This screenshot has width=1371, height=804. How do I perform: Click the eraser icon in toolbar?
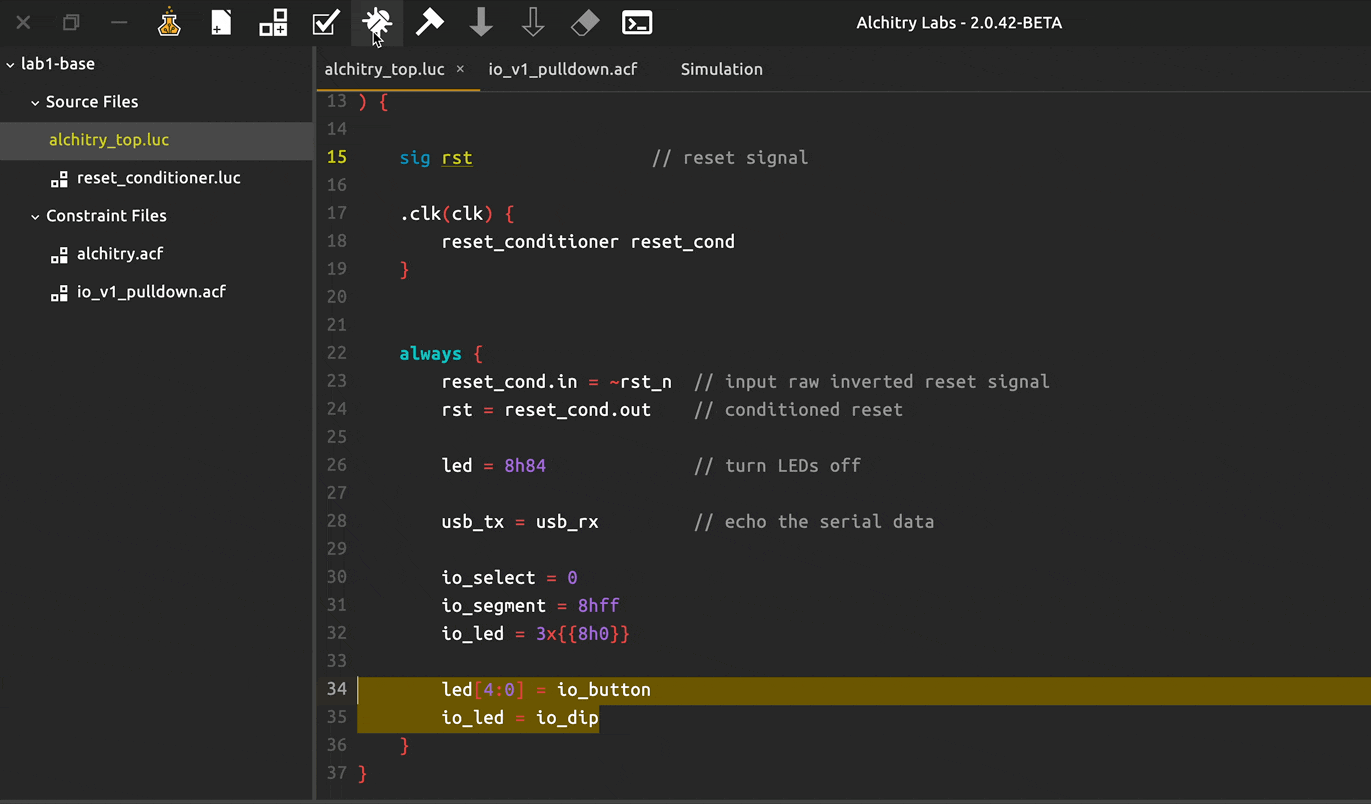(x=585, y=23)
